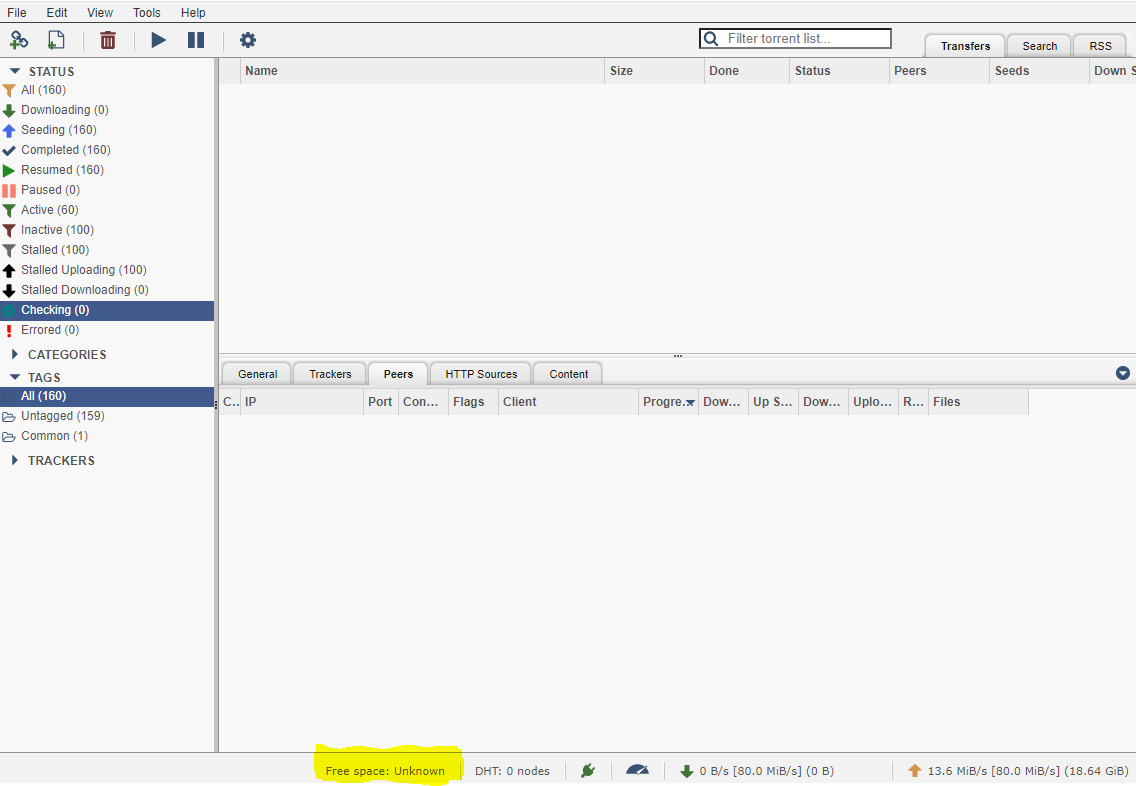Resume torrents with the play icon

pyautogui.click(x=158, y=40)
